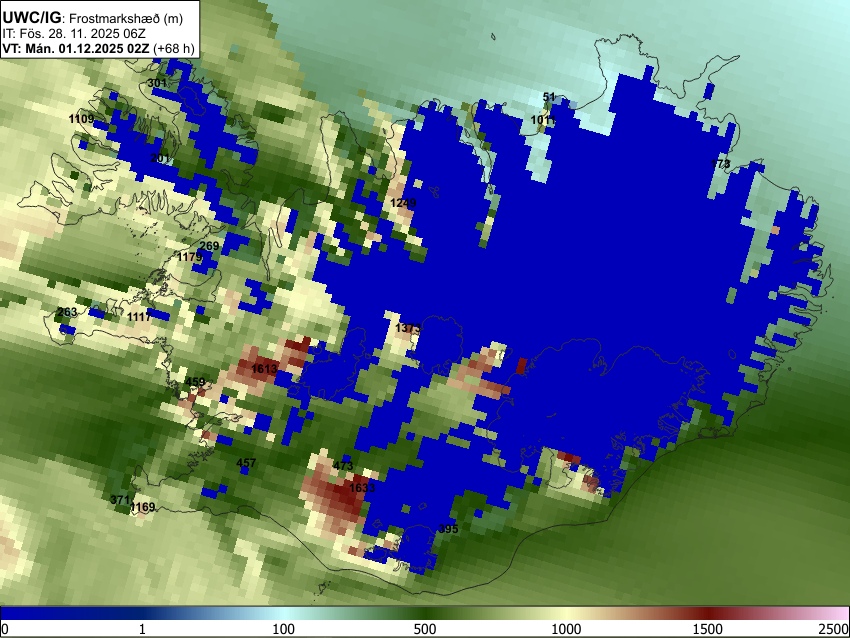850x638 pixels.
Task: Click the map value "301"
Action: pyautogui.click(x=157, y=83)
